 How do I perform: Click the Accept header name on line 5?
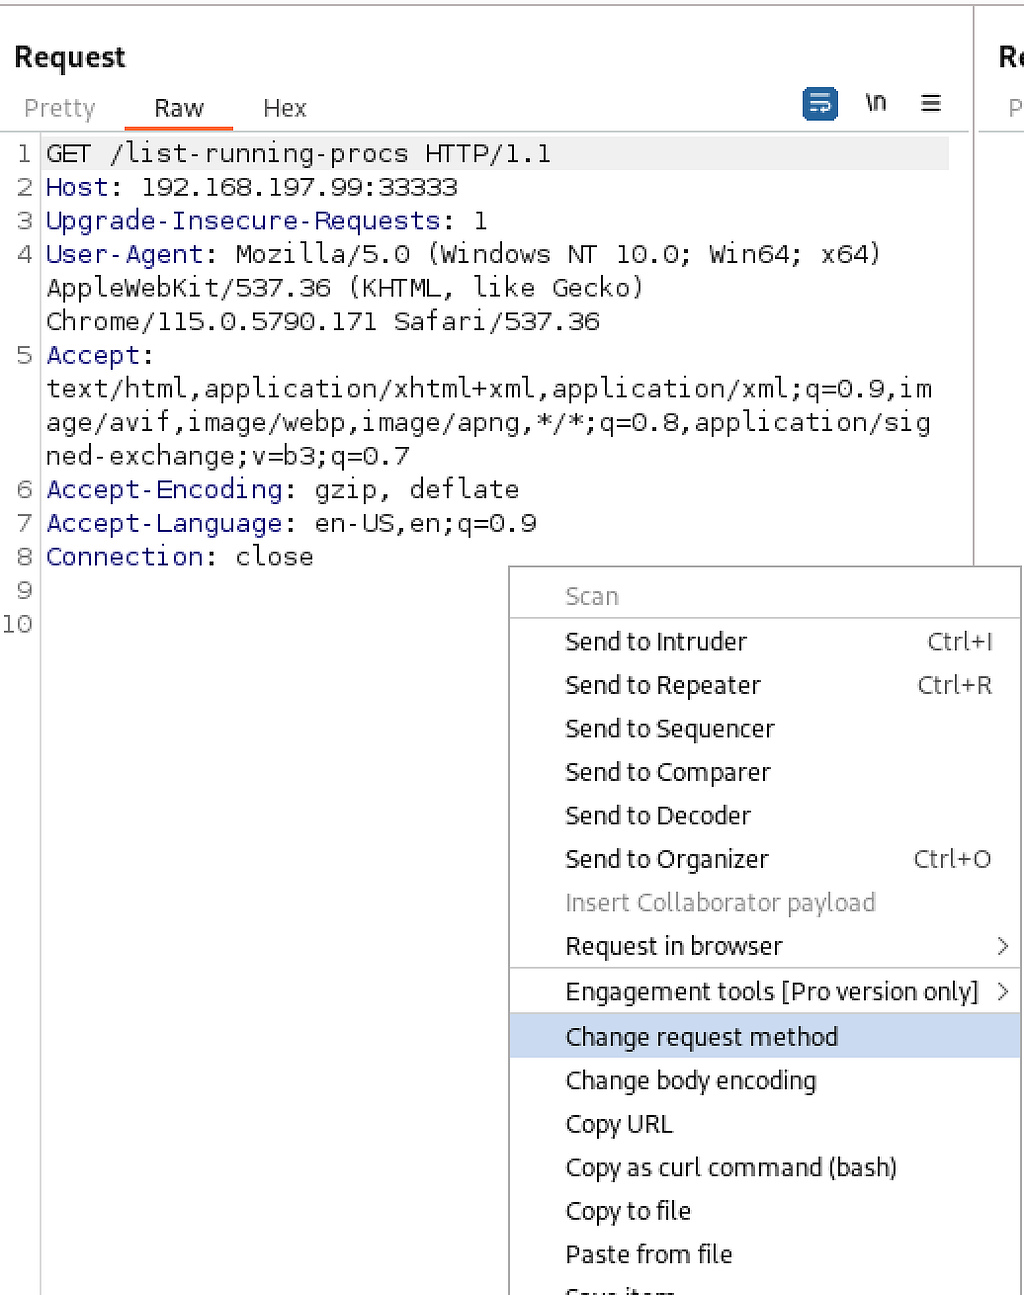pyautogui.click(x=93, y=355)
